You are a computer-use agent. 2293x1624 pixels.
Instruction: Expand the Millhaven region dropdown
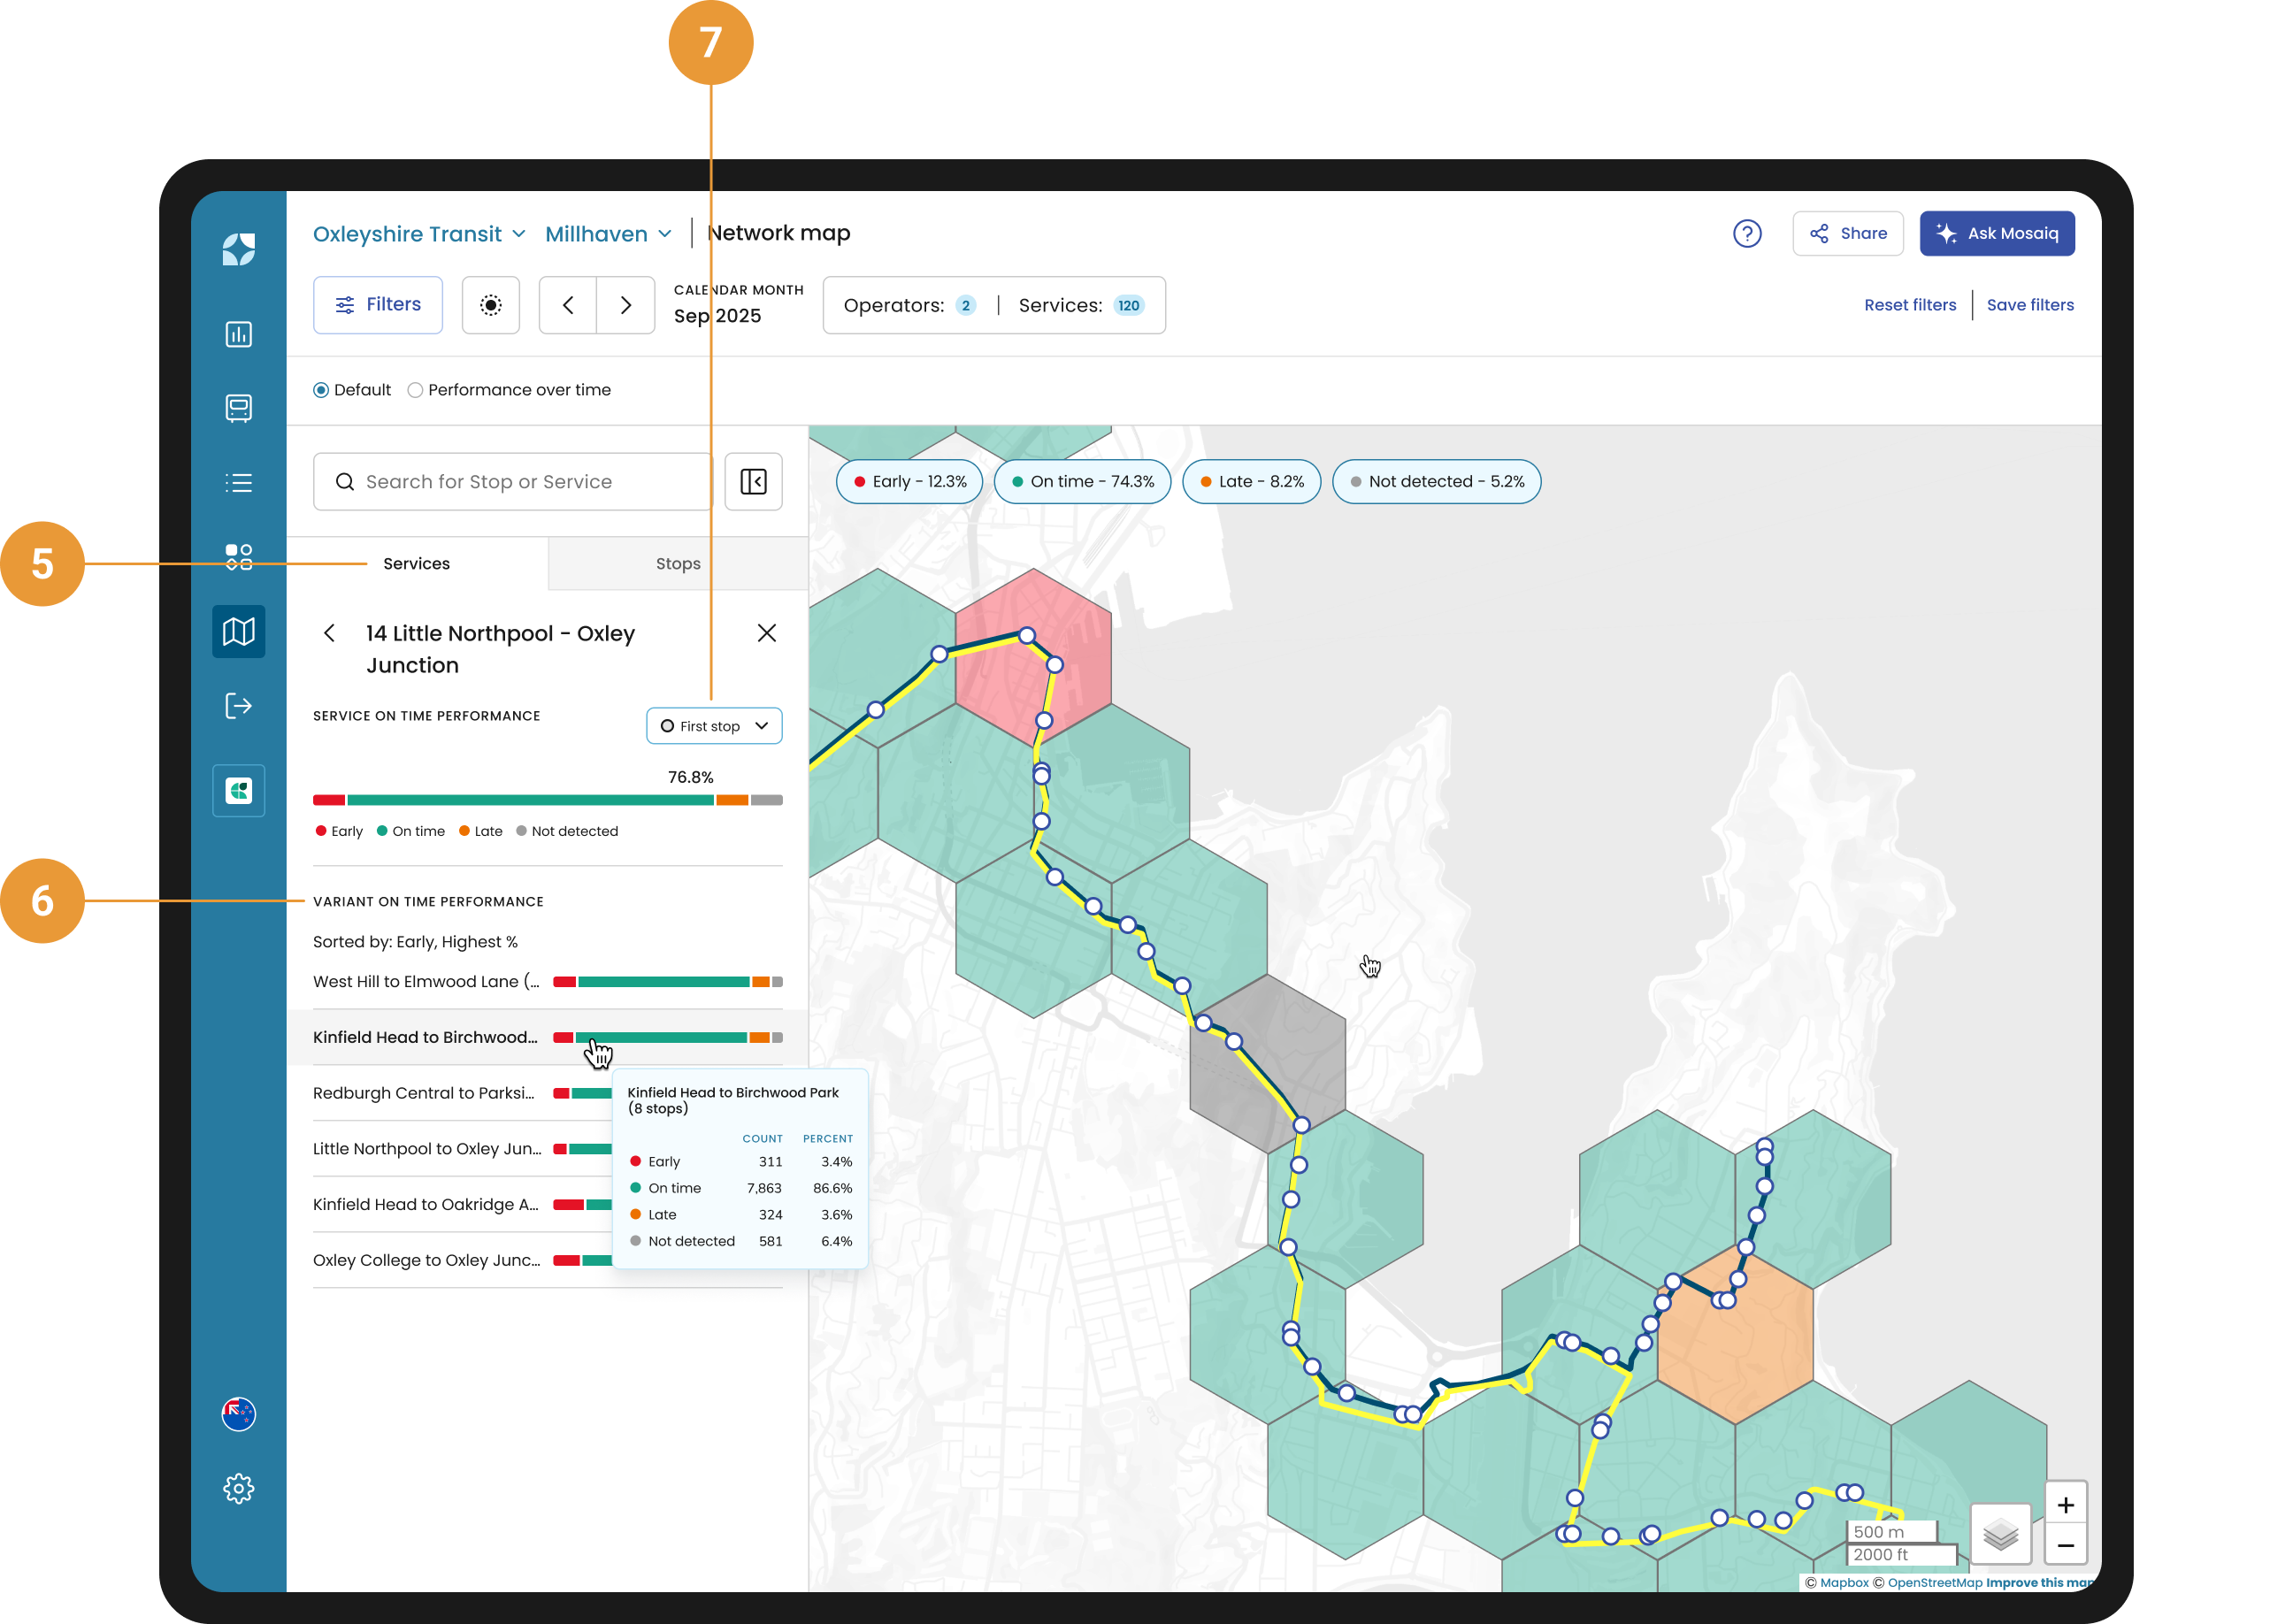pos(608,234)
